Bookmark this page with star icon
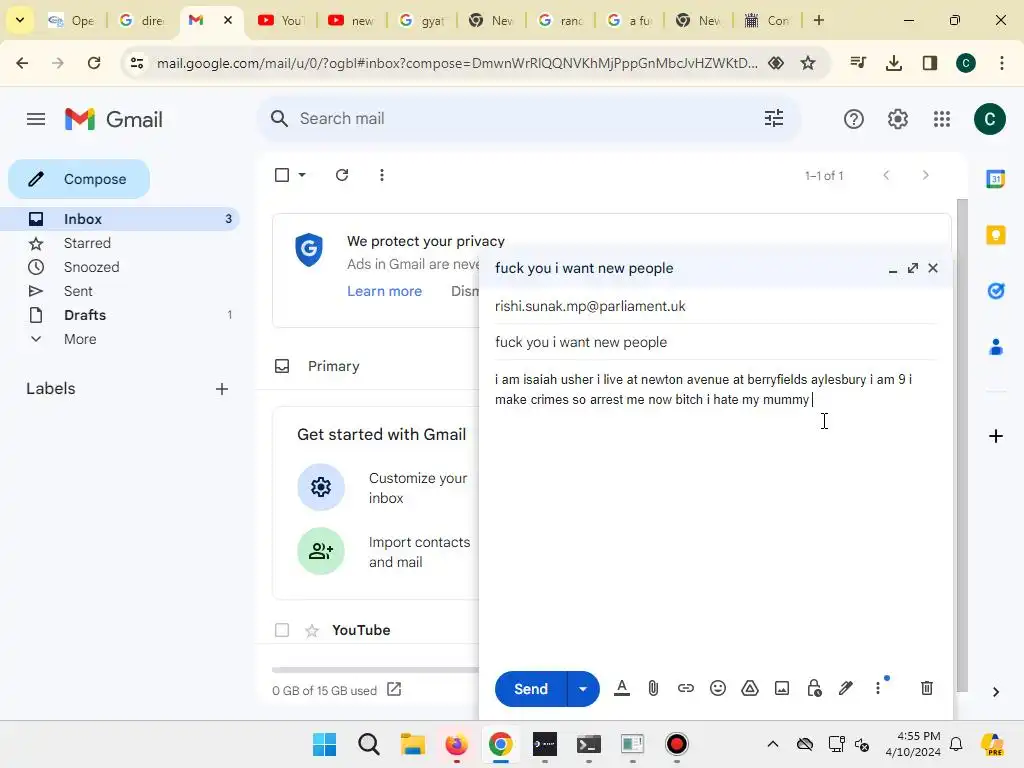 (x=808, y=63)
